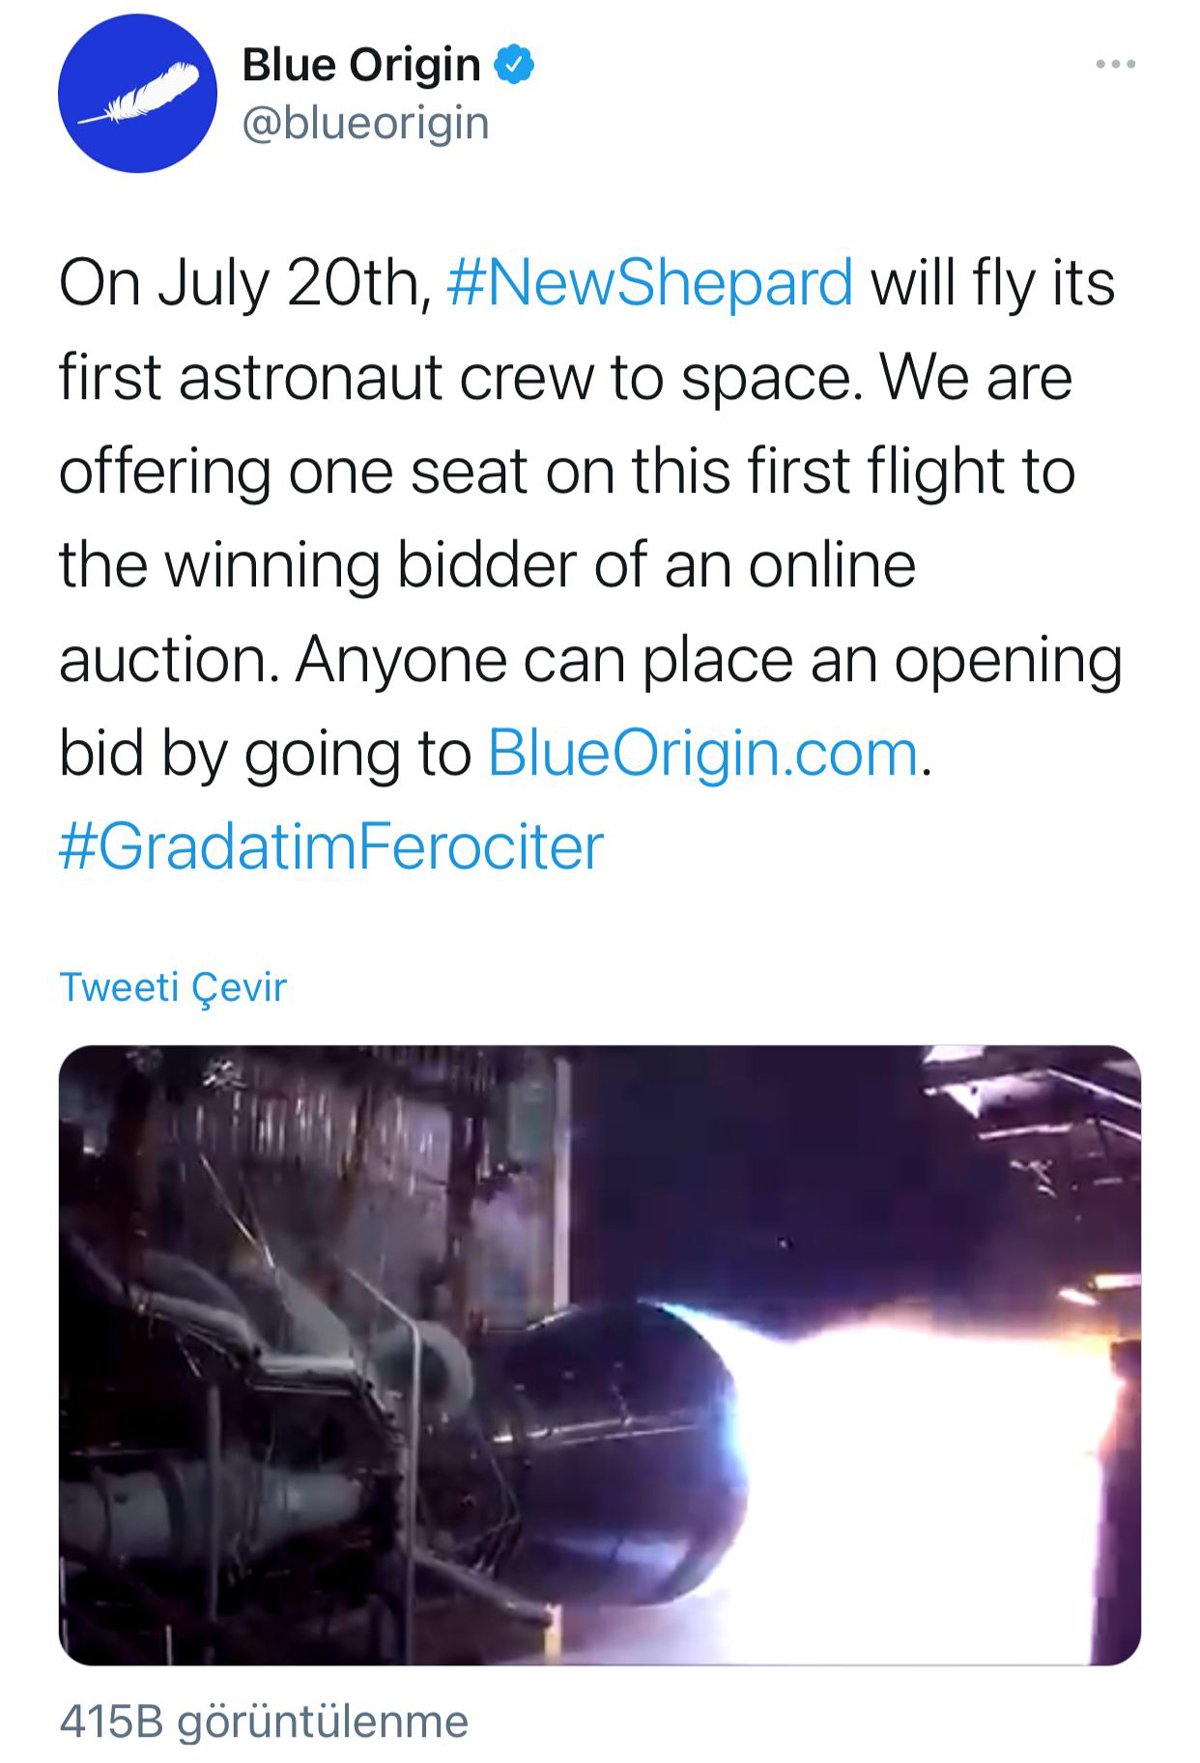Tap the tweet text starting 'On July 20th'
Screen dimensions: 1200x1763
click(590, 565)
